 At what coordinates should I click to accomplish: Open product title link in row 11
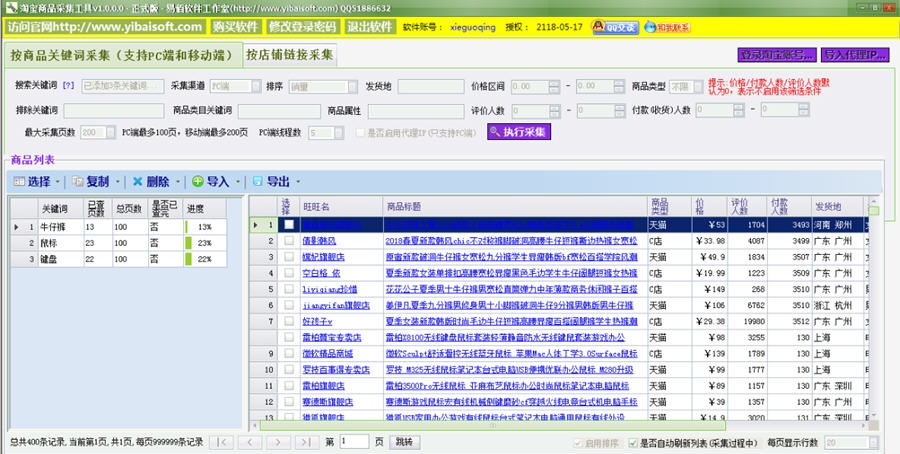point(507,386)
